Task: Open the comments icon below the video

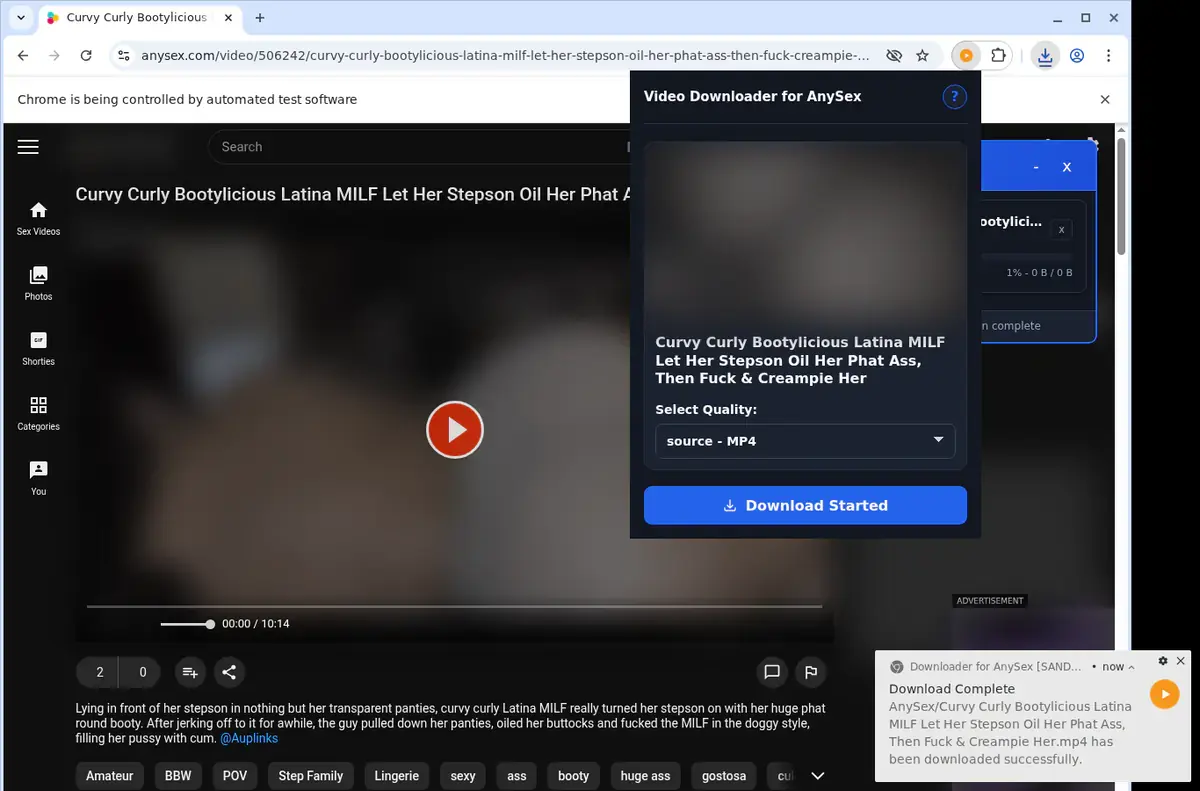Action: (772, 672)
